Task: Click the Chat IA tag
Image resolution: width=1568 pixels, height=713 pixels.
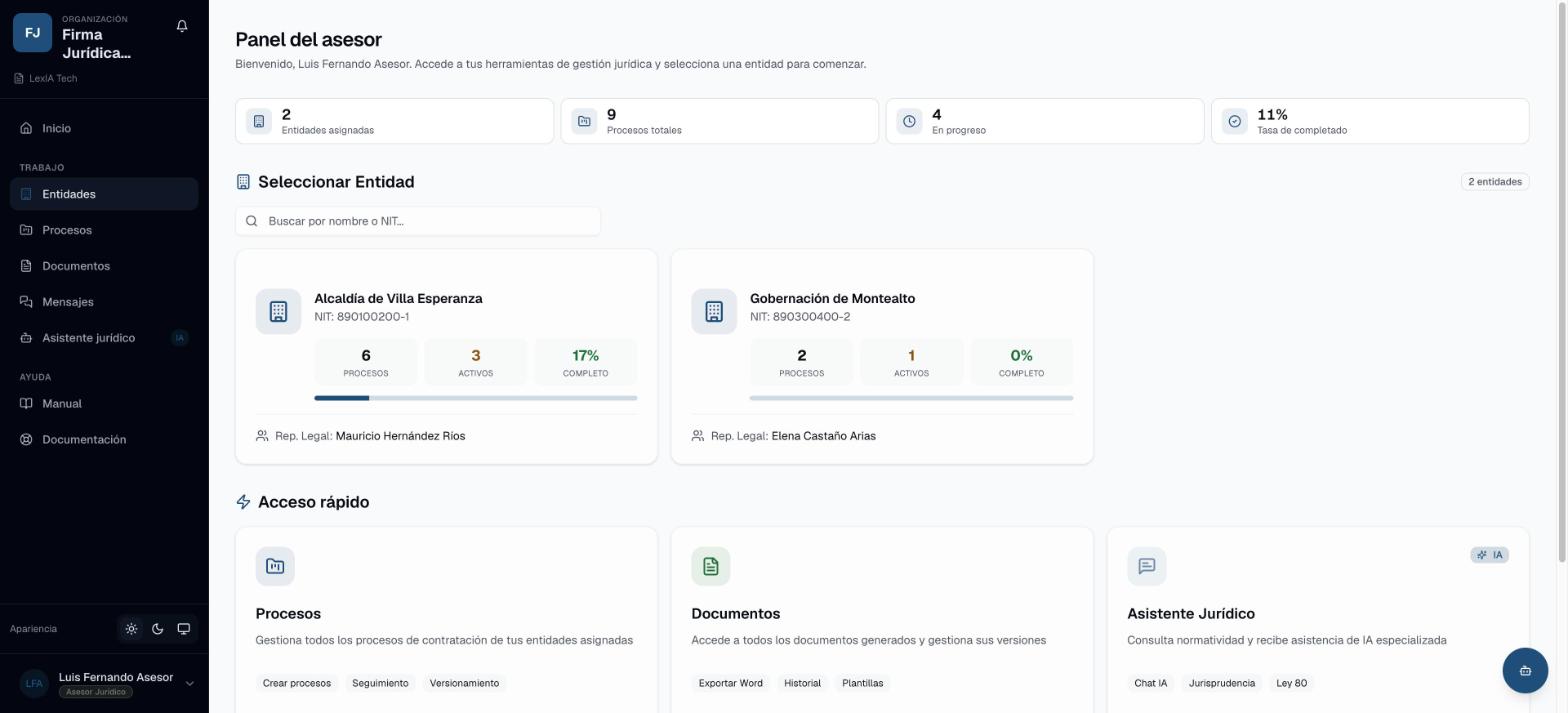Action: (1150, 683)
